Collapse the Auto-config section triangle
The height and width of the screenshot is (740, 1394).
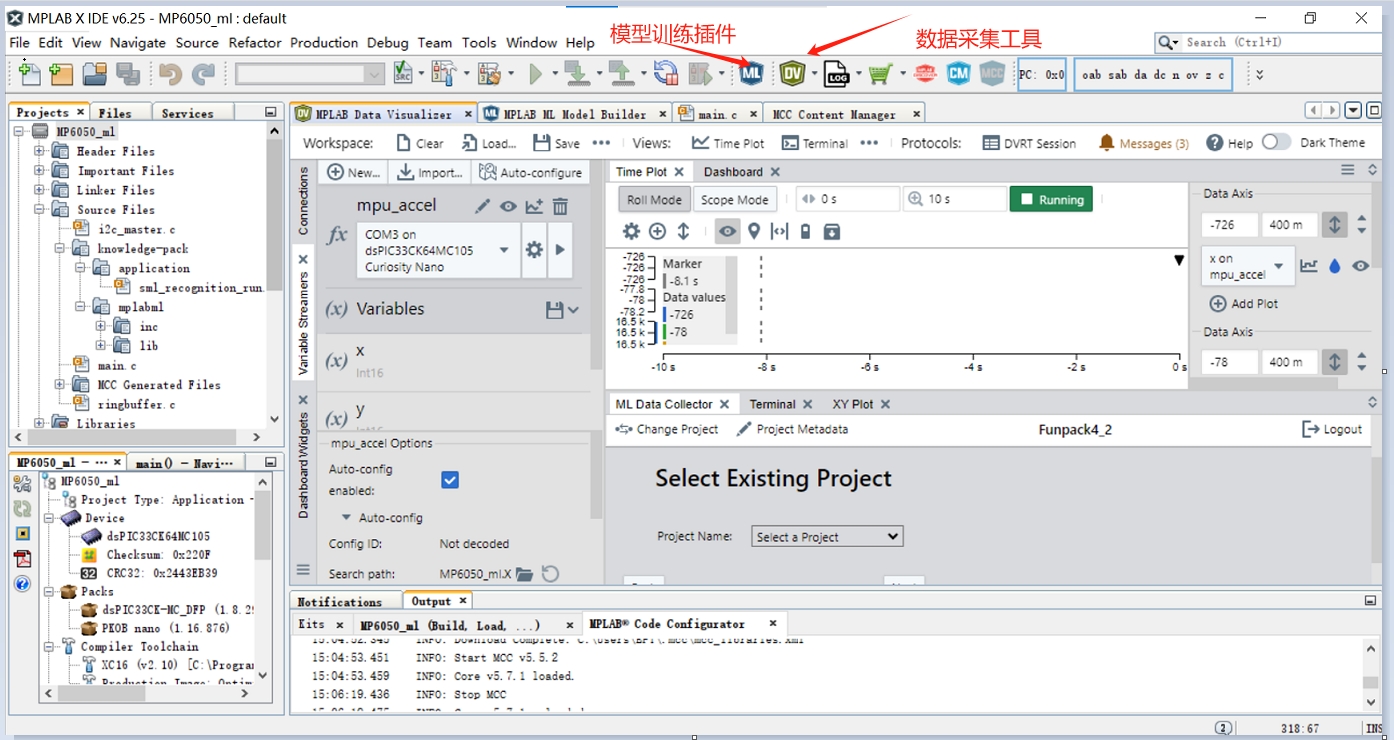(x=346, y=518)
